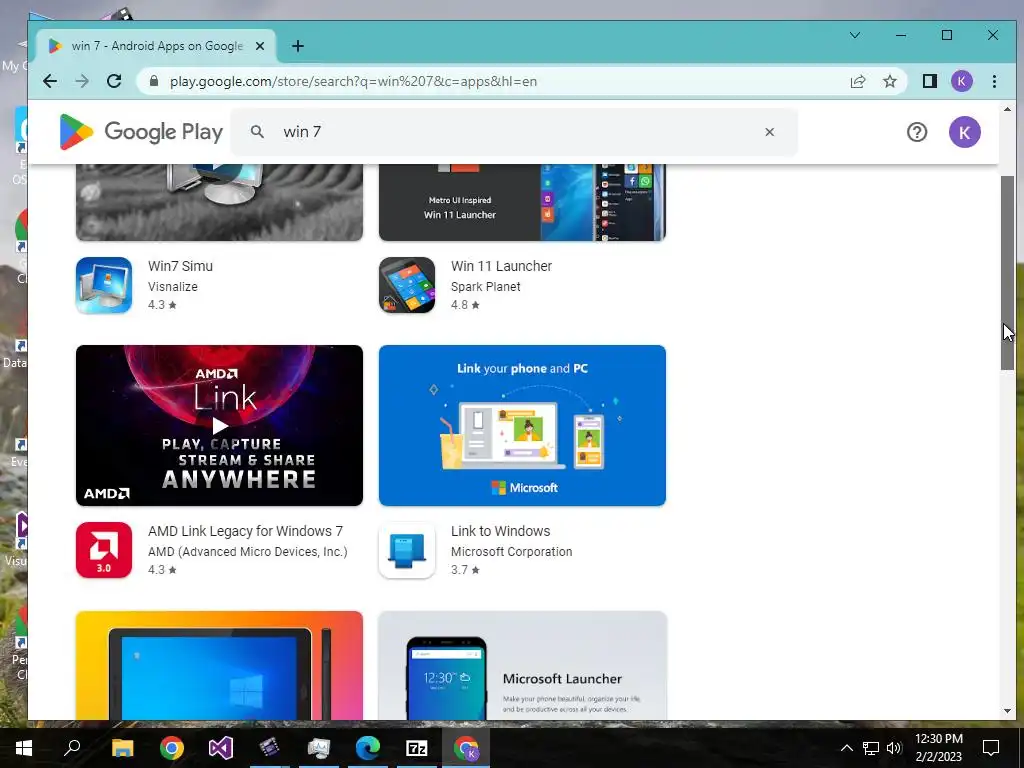Bookmark this page with the star icon

coord(889,81)
